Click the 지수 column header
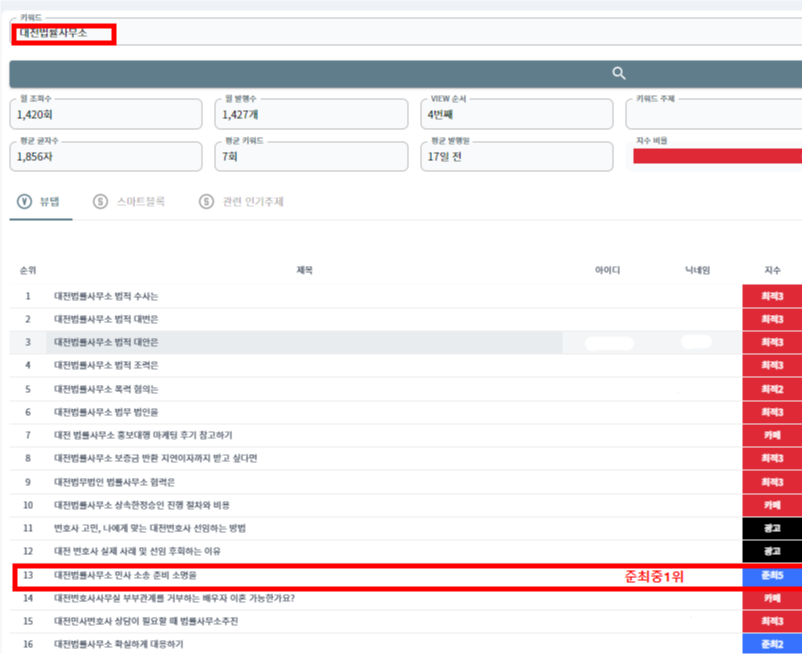This screenshot has width=802, height=654. (x=771, y=270)
